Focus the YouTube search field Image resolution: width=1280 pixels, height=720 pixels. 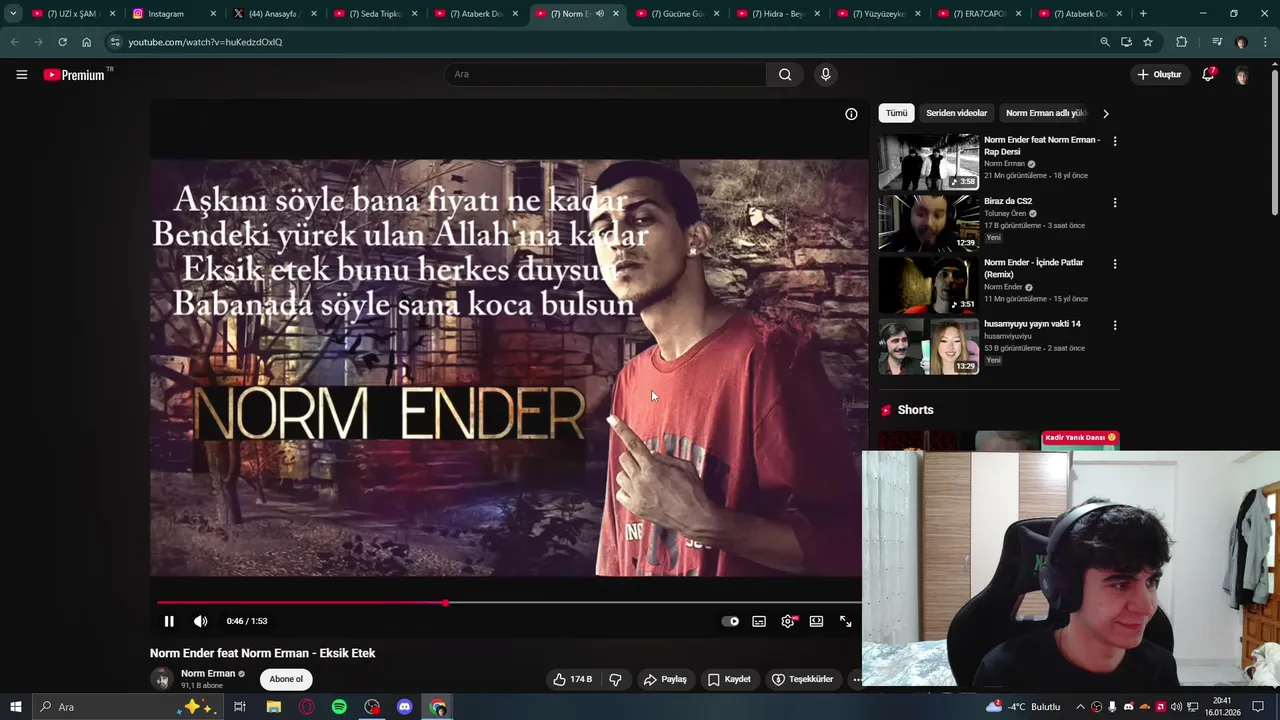(605, 74)
